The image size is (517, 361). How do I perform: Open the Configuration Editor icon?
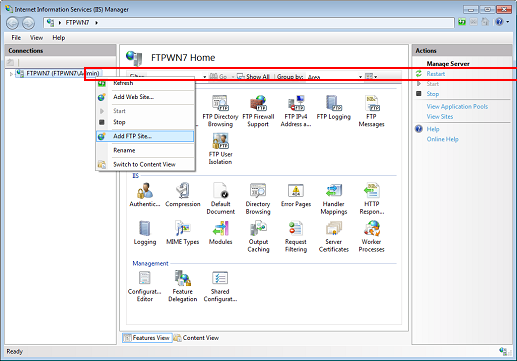(x=144, y=286)
